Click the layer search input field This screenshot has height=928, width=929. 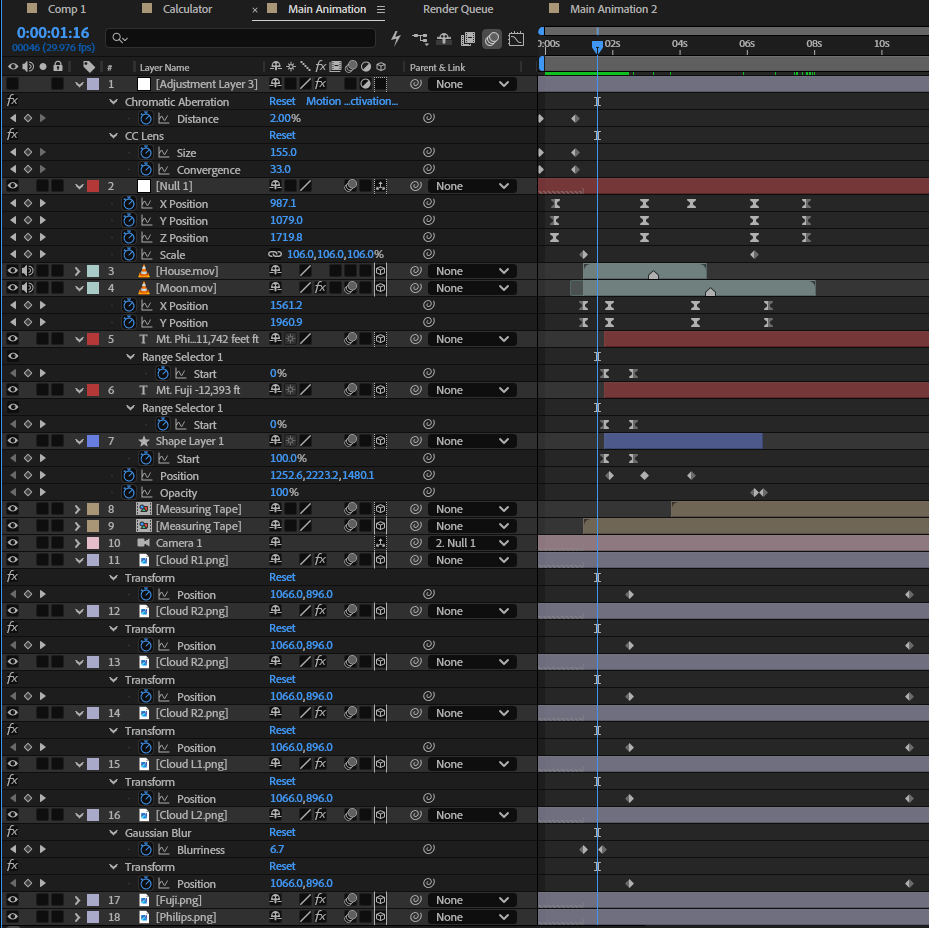240,38
